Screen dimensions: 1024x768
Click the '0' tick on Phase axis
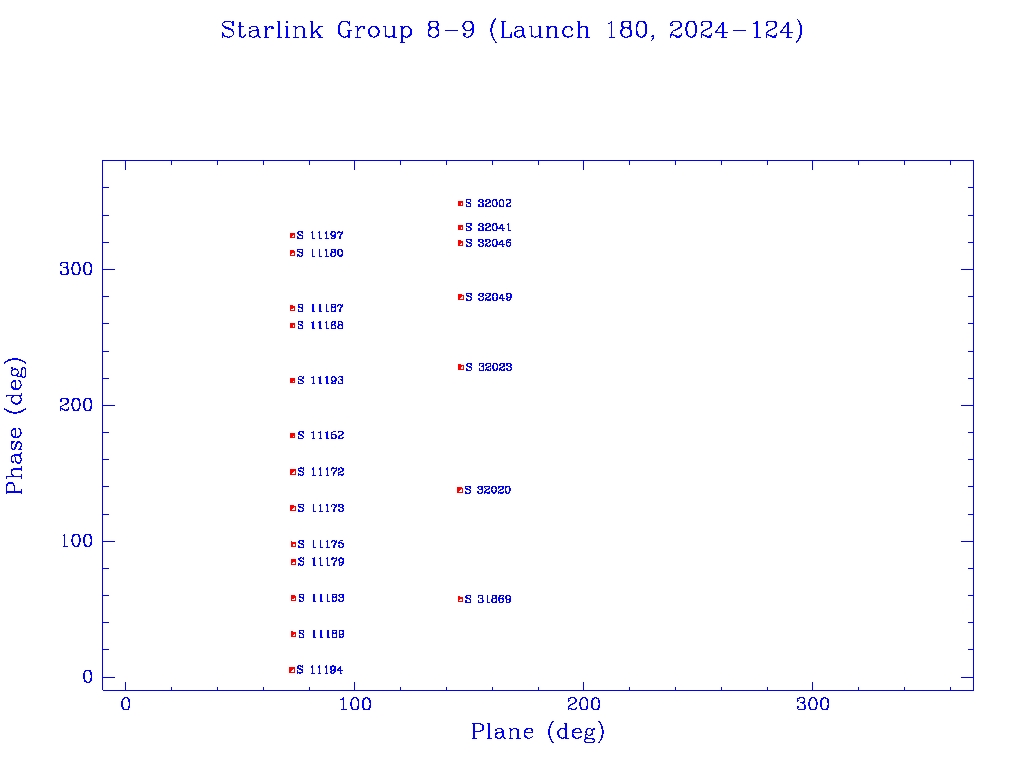pyautogui.click(x=88, y=677)
